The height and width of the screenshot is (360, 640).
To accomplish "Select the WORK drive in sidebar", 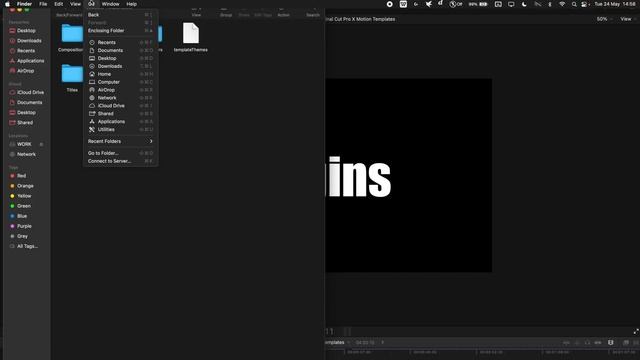I will click(x=24, y=144).
